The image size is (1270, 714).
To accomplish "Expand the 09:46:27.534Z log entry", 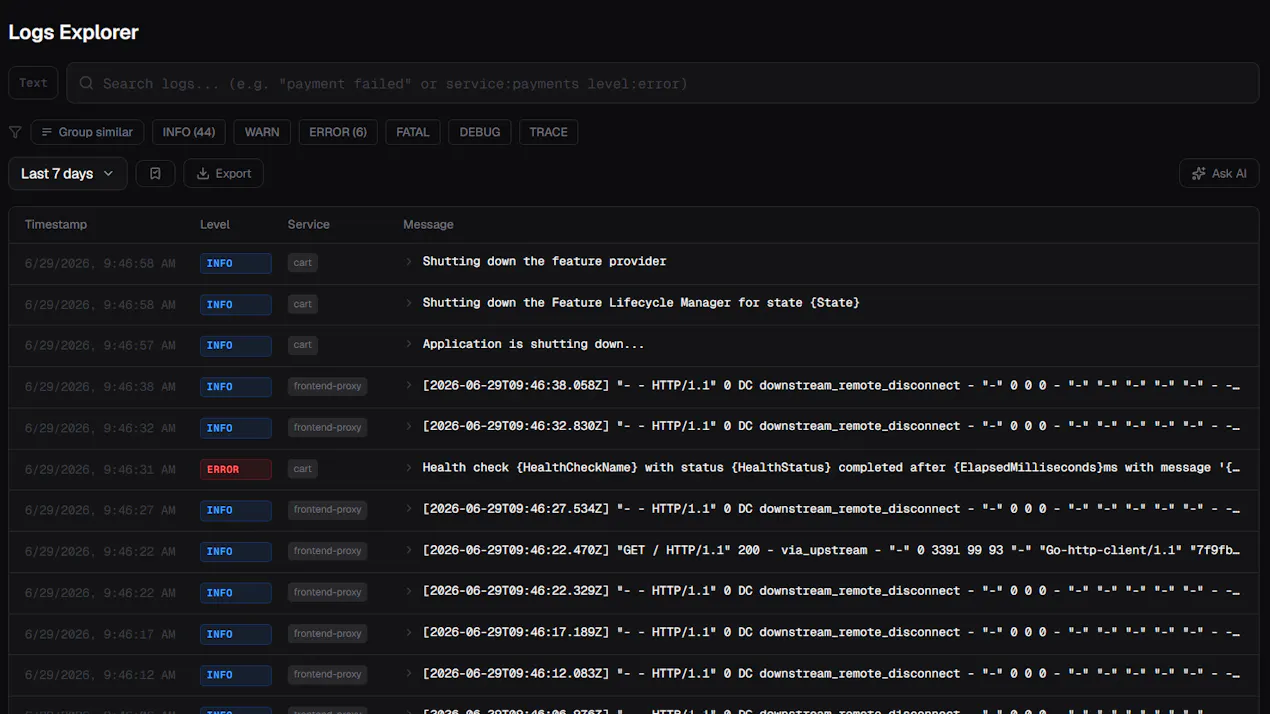I will pos(409,509).
